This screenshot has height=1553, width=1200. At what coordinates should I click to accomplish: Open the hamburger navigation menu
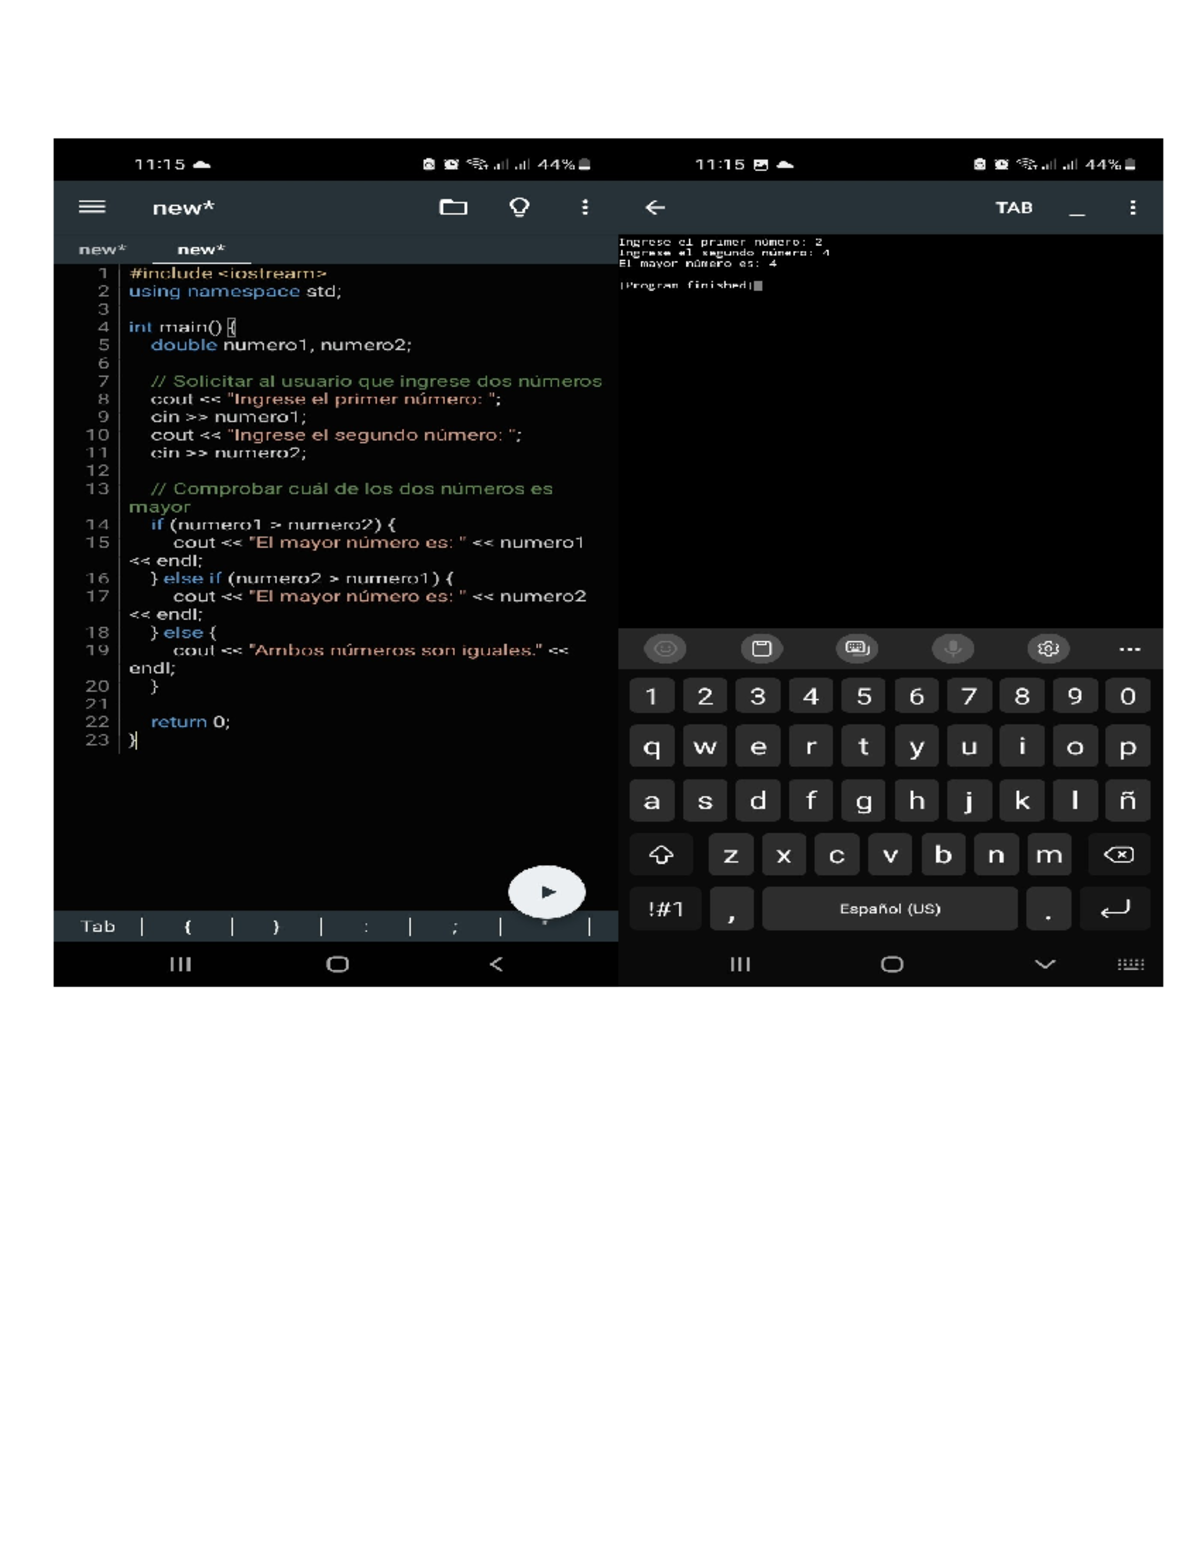[92, 207]
